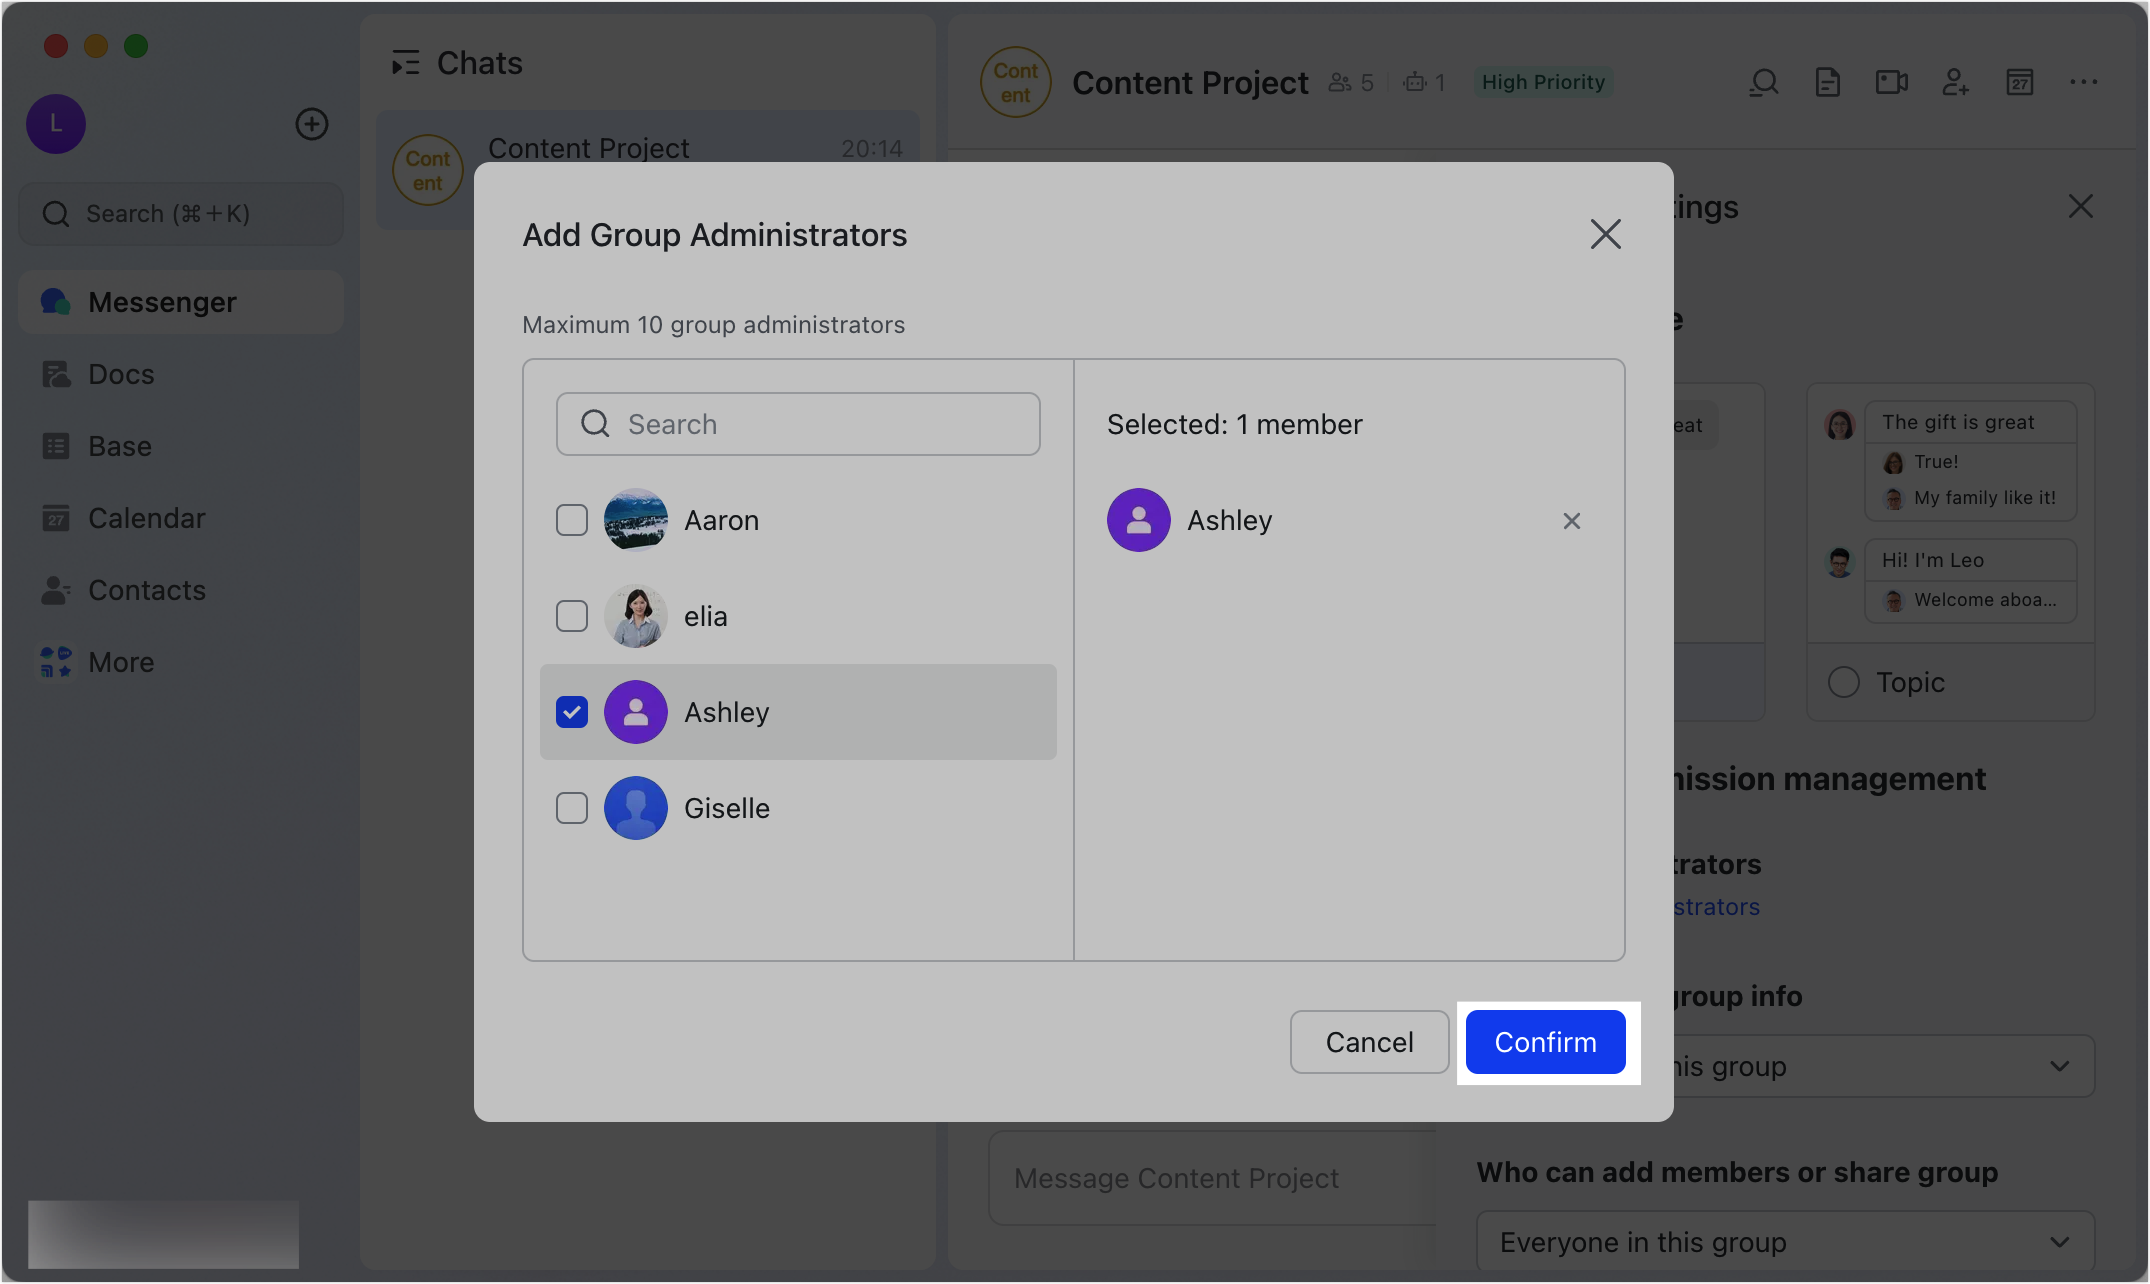Open the chat documents icon

(1828, 82)
